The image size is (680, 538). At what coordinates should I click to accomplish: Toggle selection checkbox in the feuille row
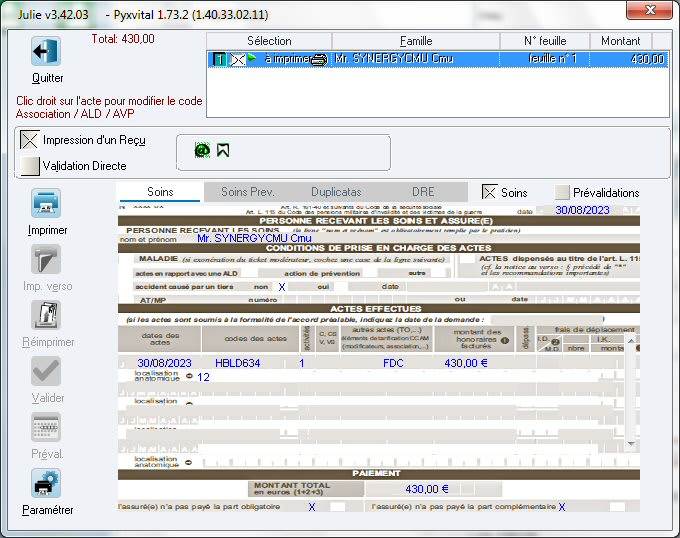tap(236, 60)
